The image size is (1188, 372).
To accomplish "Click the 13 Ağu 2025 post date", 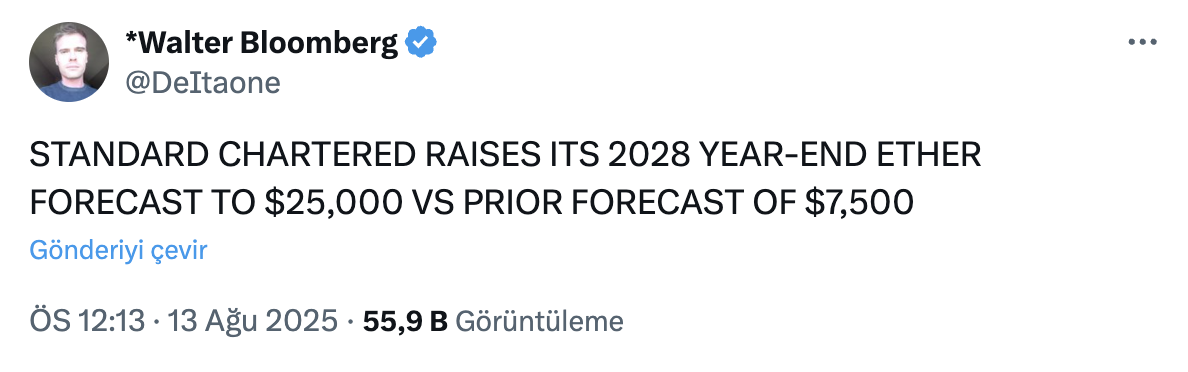I will point(254,322).
